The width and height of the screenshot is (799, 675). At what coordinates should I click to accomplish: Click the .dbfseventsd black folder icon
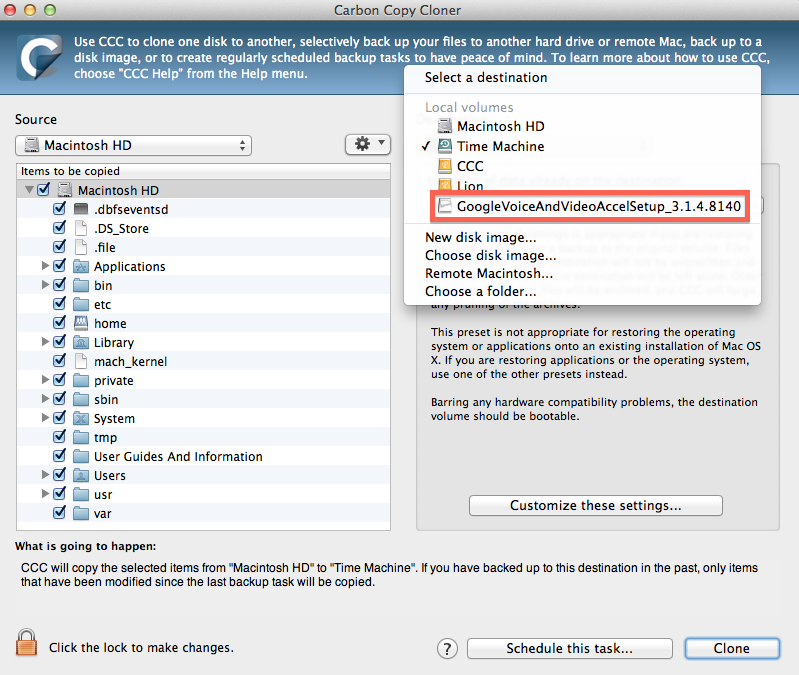81,209
